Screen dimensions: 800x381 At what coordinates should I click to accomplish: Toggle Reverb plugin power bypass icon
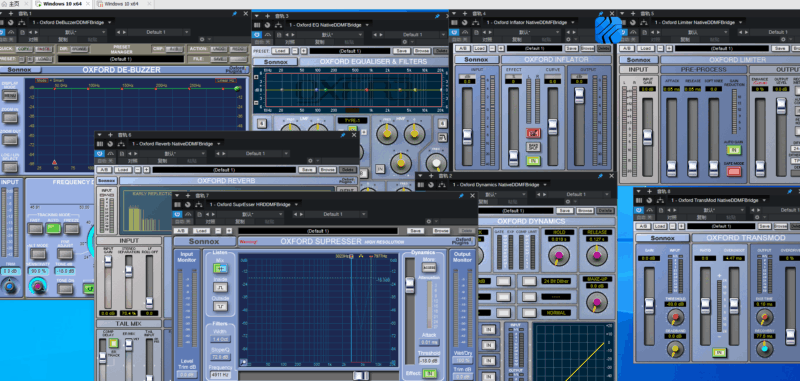tap(99, 154)
